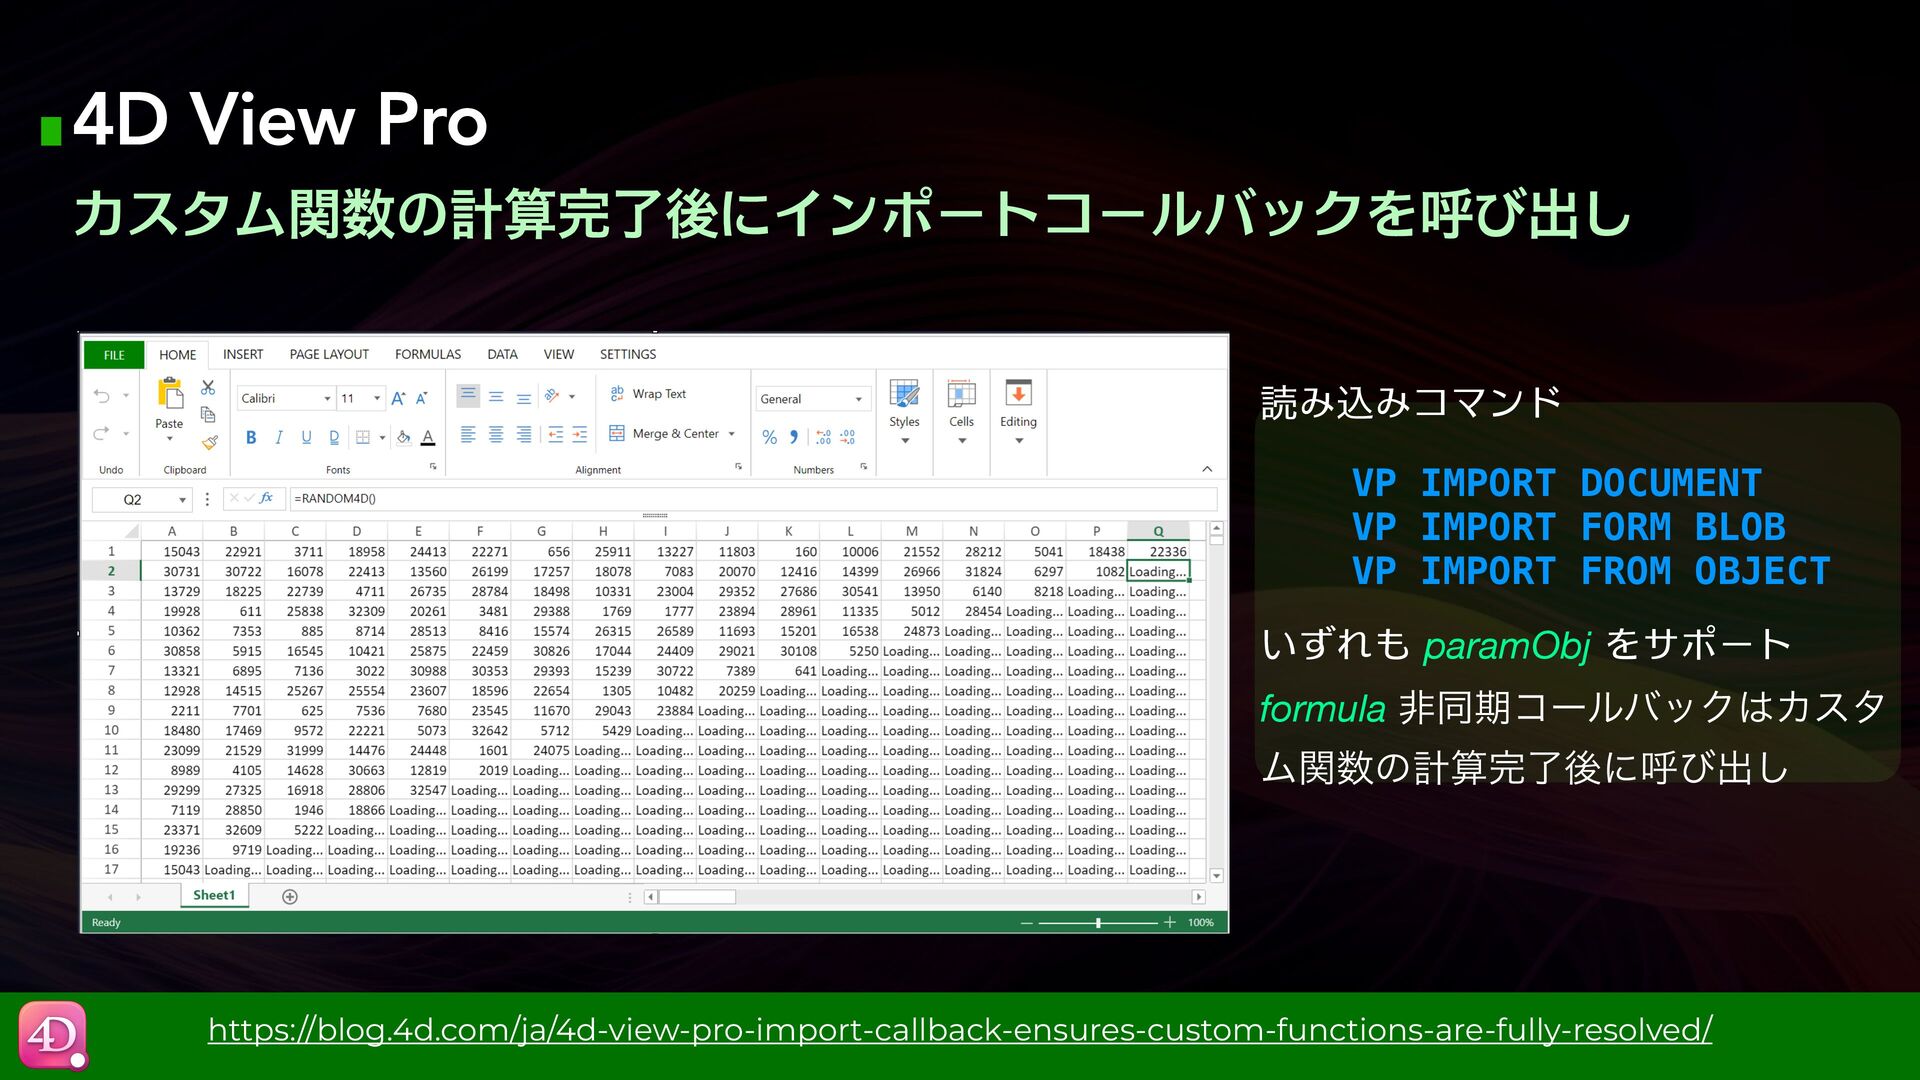This screenshot has width=1920, height=1080.
Task: Click the zoom out minus button
Action: tap(1027, 923)
